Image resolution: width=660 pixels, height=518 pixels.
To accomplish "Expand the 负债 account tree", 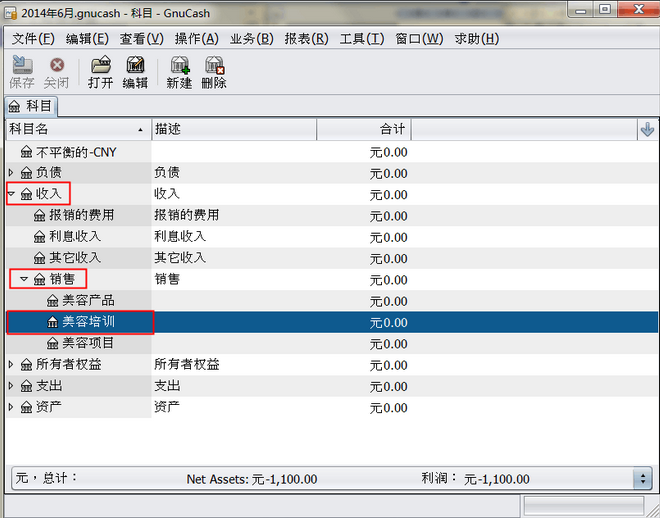I will pyautogui.click(x=11, y=172).
